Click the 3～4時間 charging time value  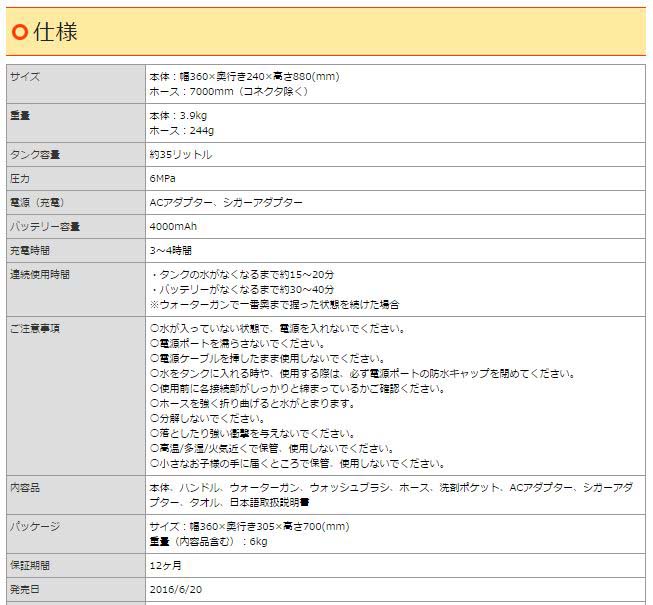pyautogui.click(x=171, y=251)
